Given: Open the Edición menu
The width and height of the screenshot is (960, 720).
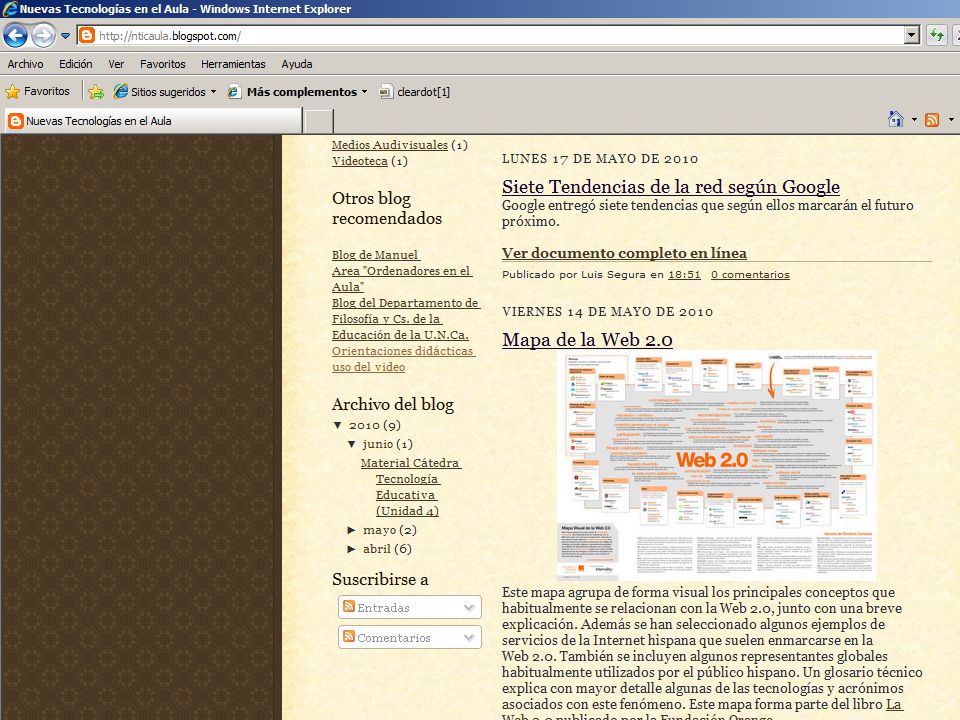Looking at the screenshot, I should click(x=75, y=64).
